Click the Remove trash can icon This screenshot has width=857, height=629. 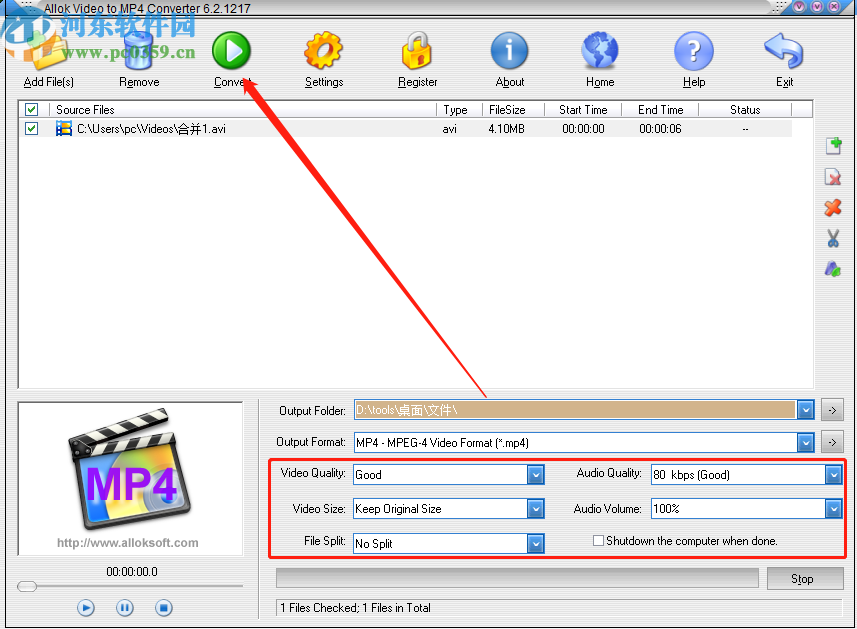139,51
